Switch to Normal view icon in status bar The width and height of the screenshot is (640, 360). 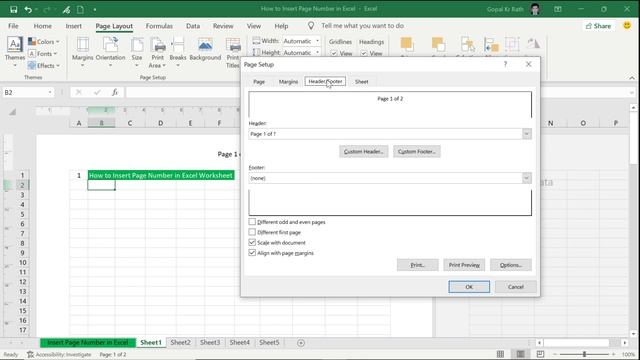pyautogui.click(x=500, y=354)
